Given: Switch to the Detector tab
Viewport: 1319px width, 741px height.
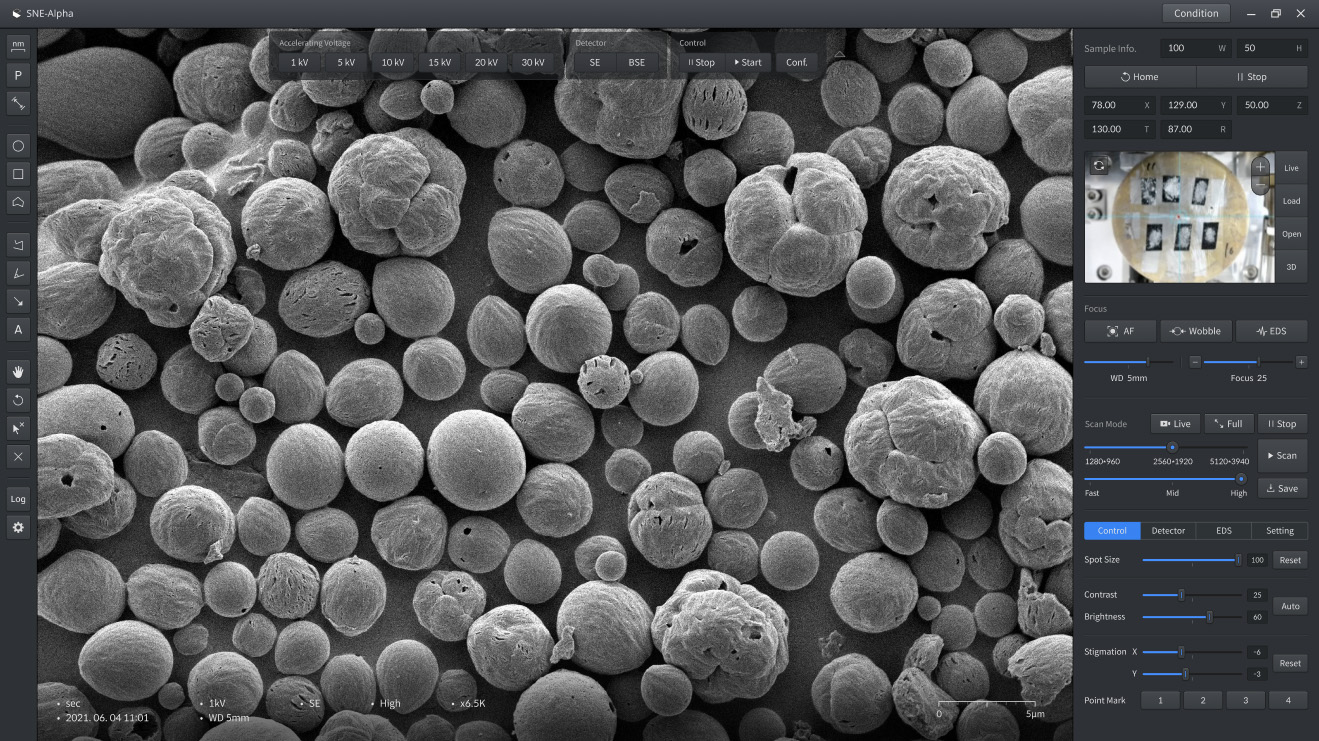Looking at the screenshot, I should point(1168,531).
